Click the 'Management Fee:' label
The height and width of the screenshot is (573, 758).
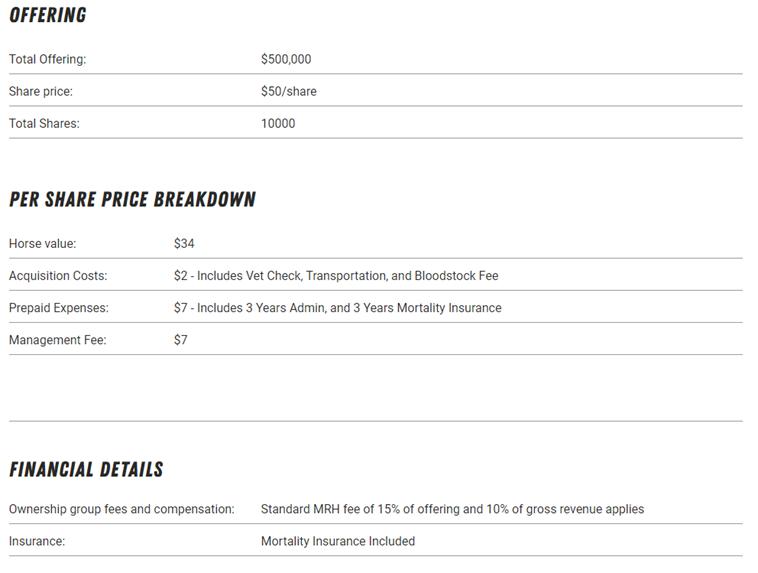tap(57, 340)
